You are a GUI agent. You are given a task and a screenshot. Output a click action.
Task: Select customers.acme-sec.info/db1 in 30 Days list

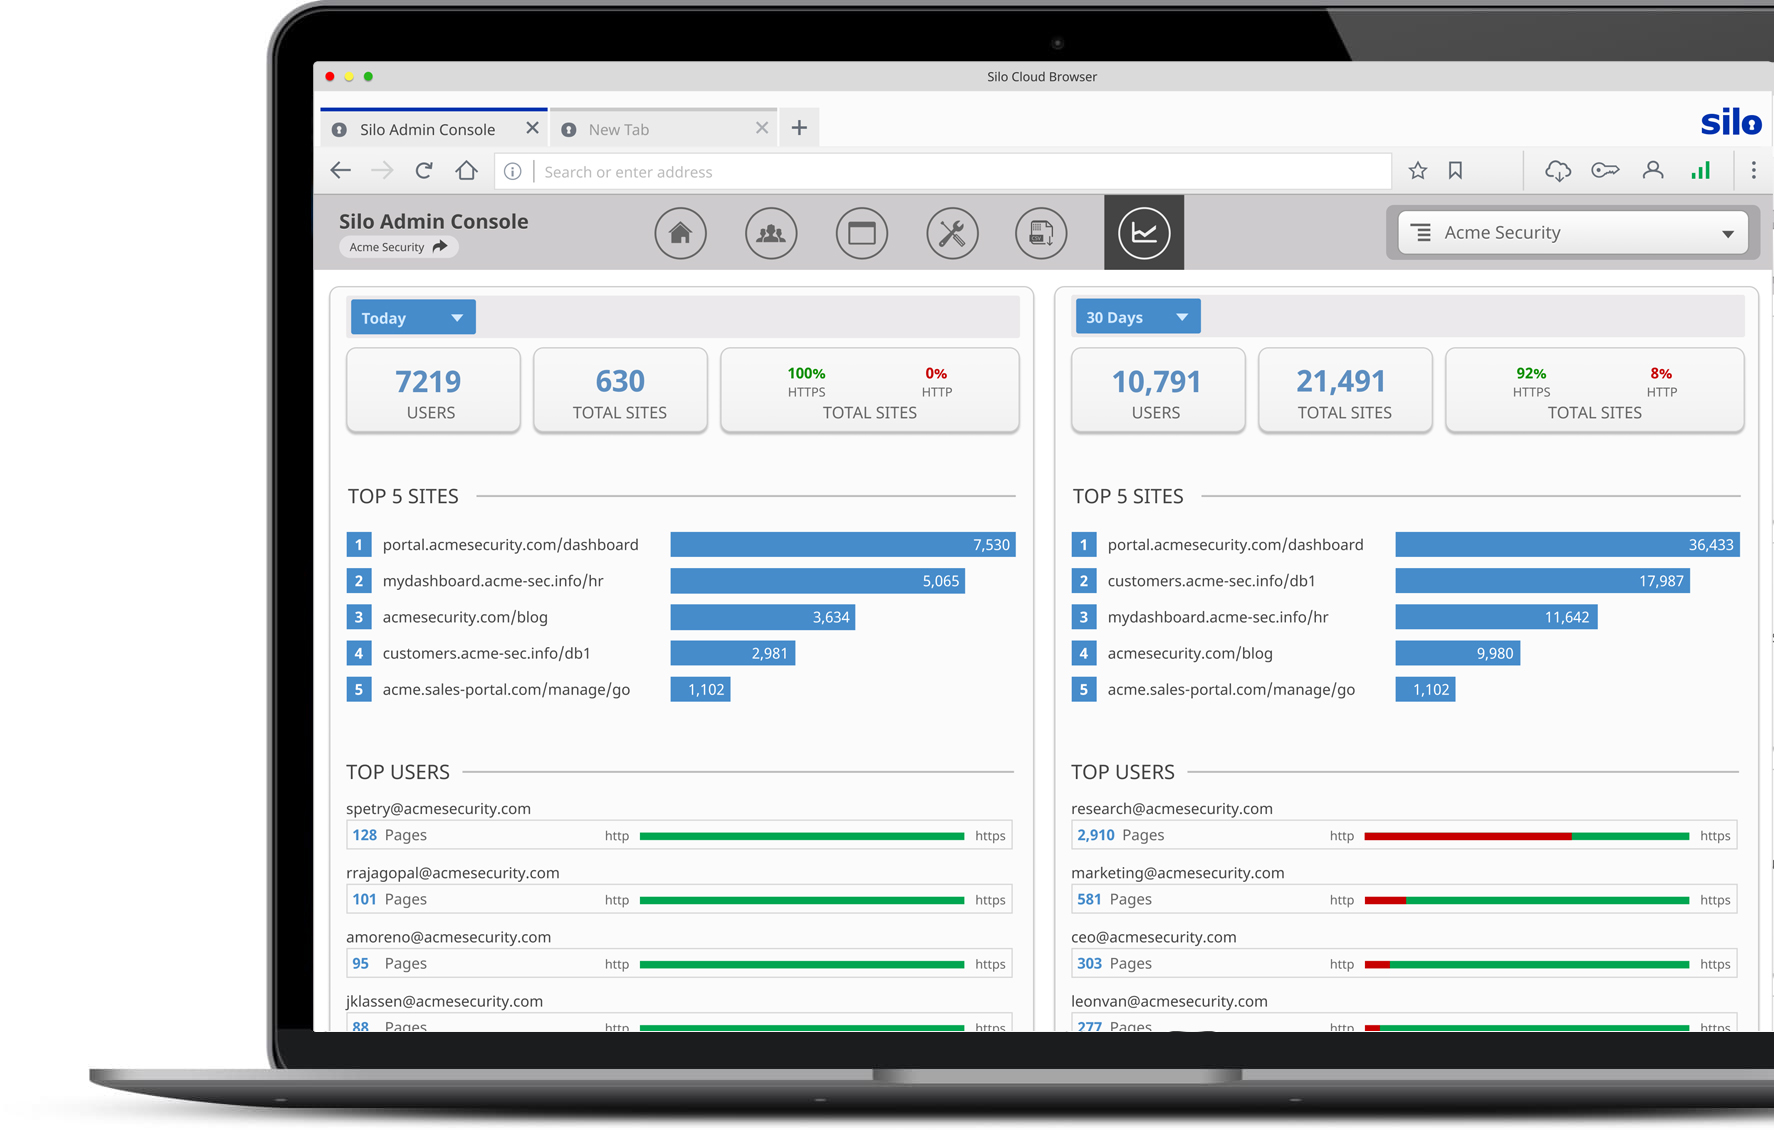(x=1211, y=581)
